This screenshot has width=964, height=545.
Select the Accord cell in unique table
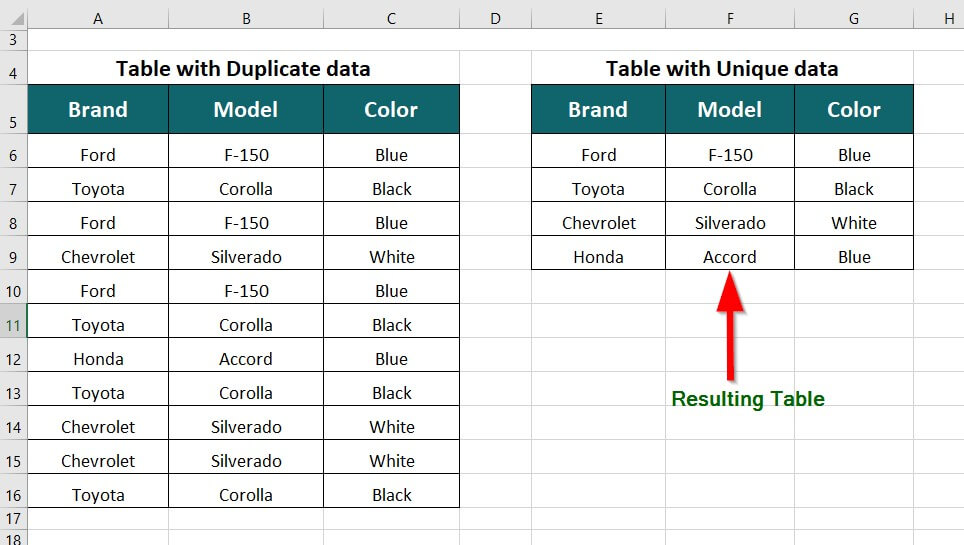(730, 257)
